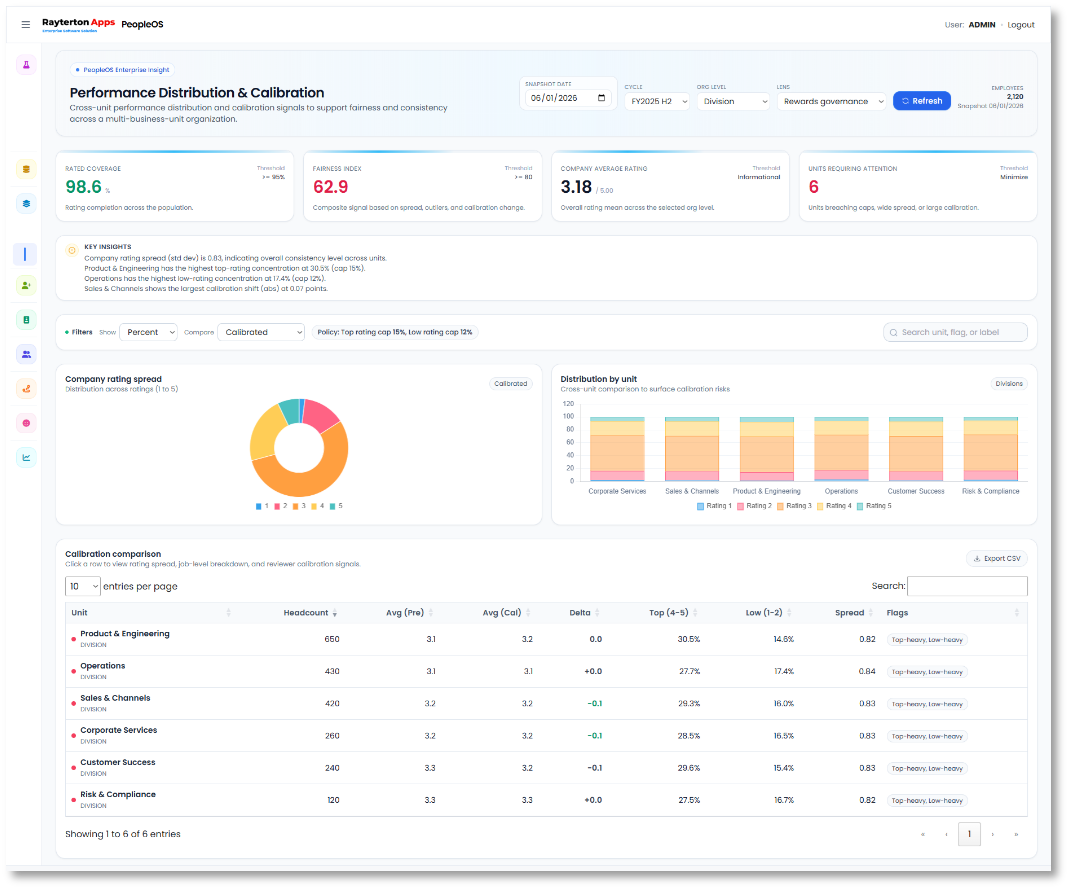Image resolution: width=1070 pixels, height=890 pixels.
Task: Click the PeopleOS header label
Action: tap(141, 24)
